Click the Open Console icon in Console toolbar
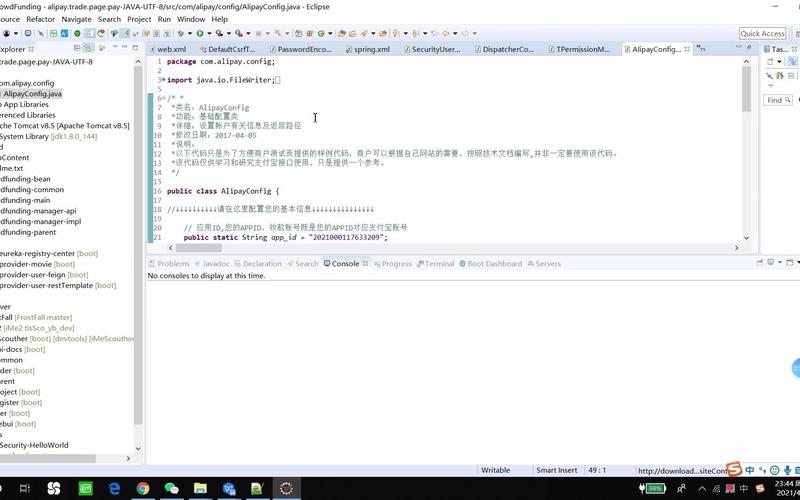The height and width of the screenshot is (500, 800). coord(790,262)
